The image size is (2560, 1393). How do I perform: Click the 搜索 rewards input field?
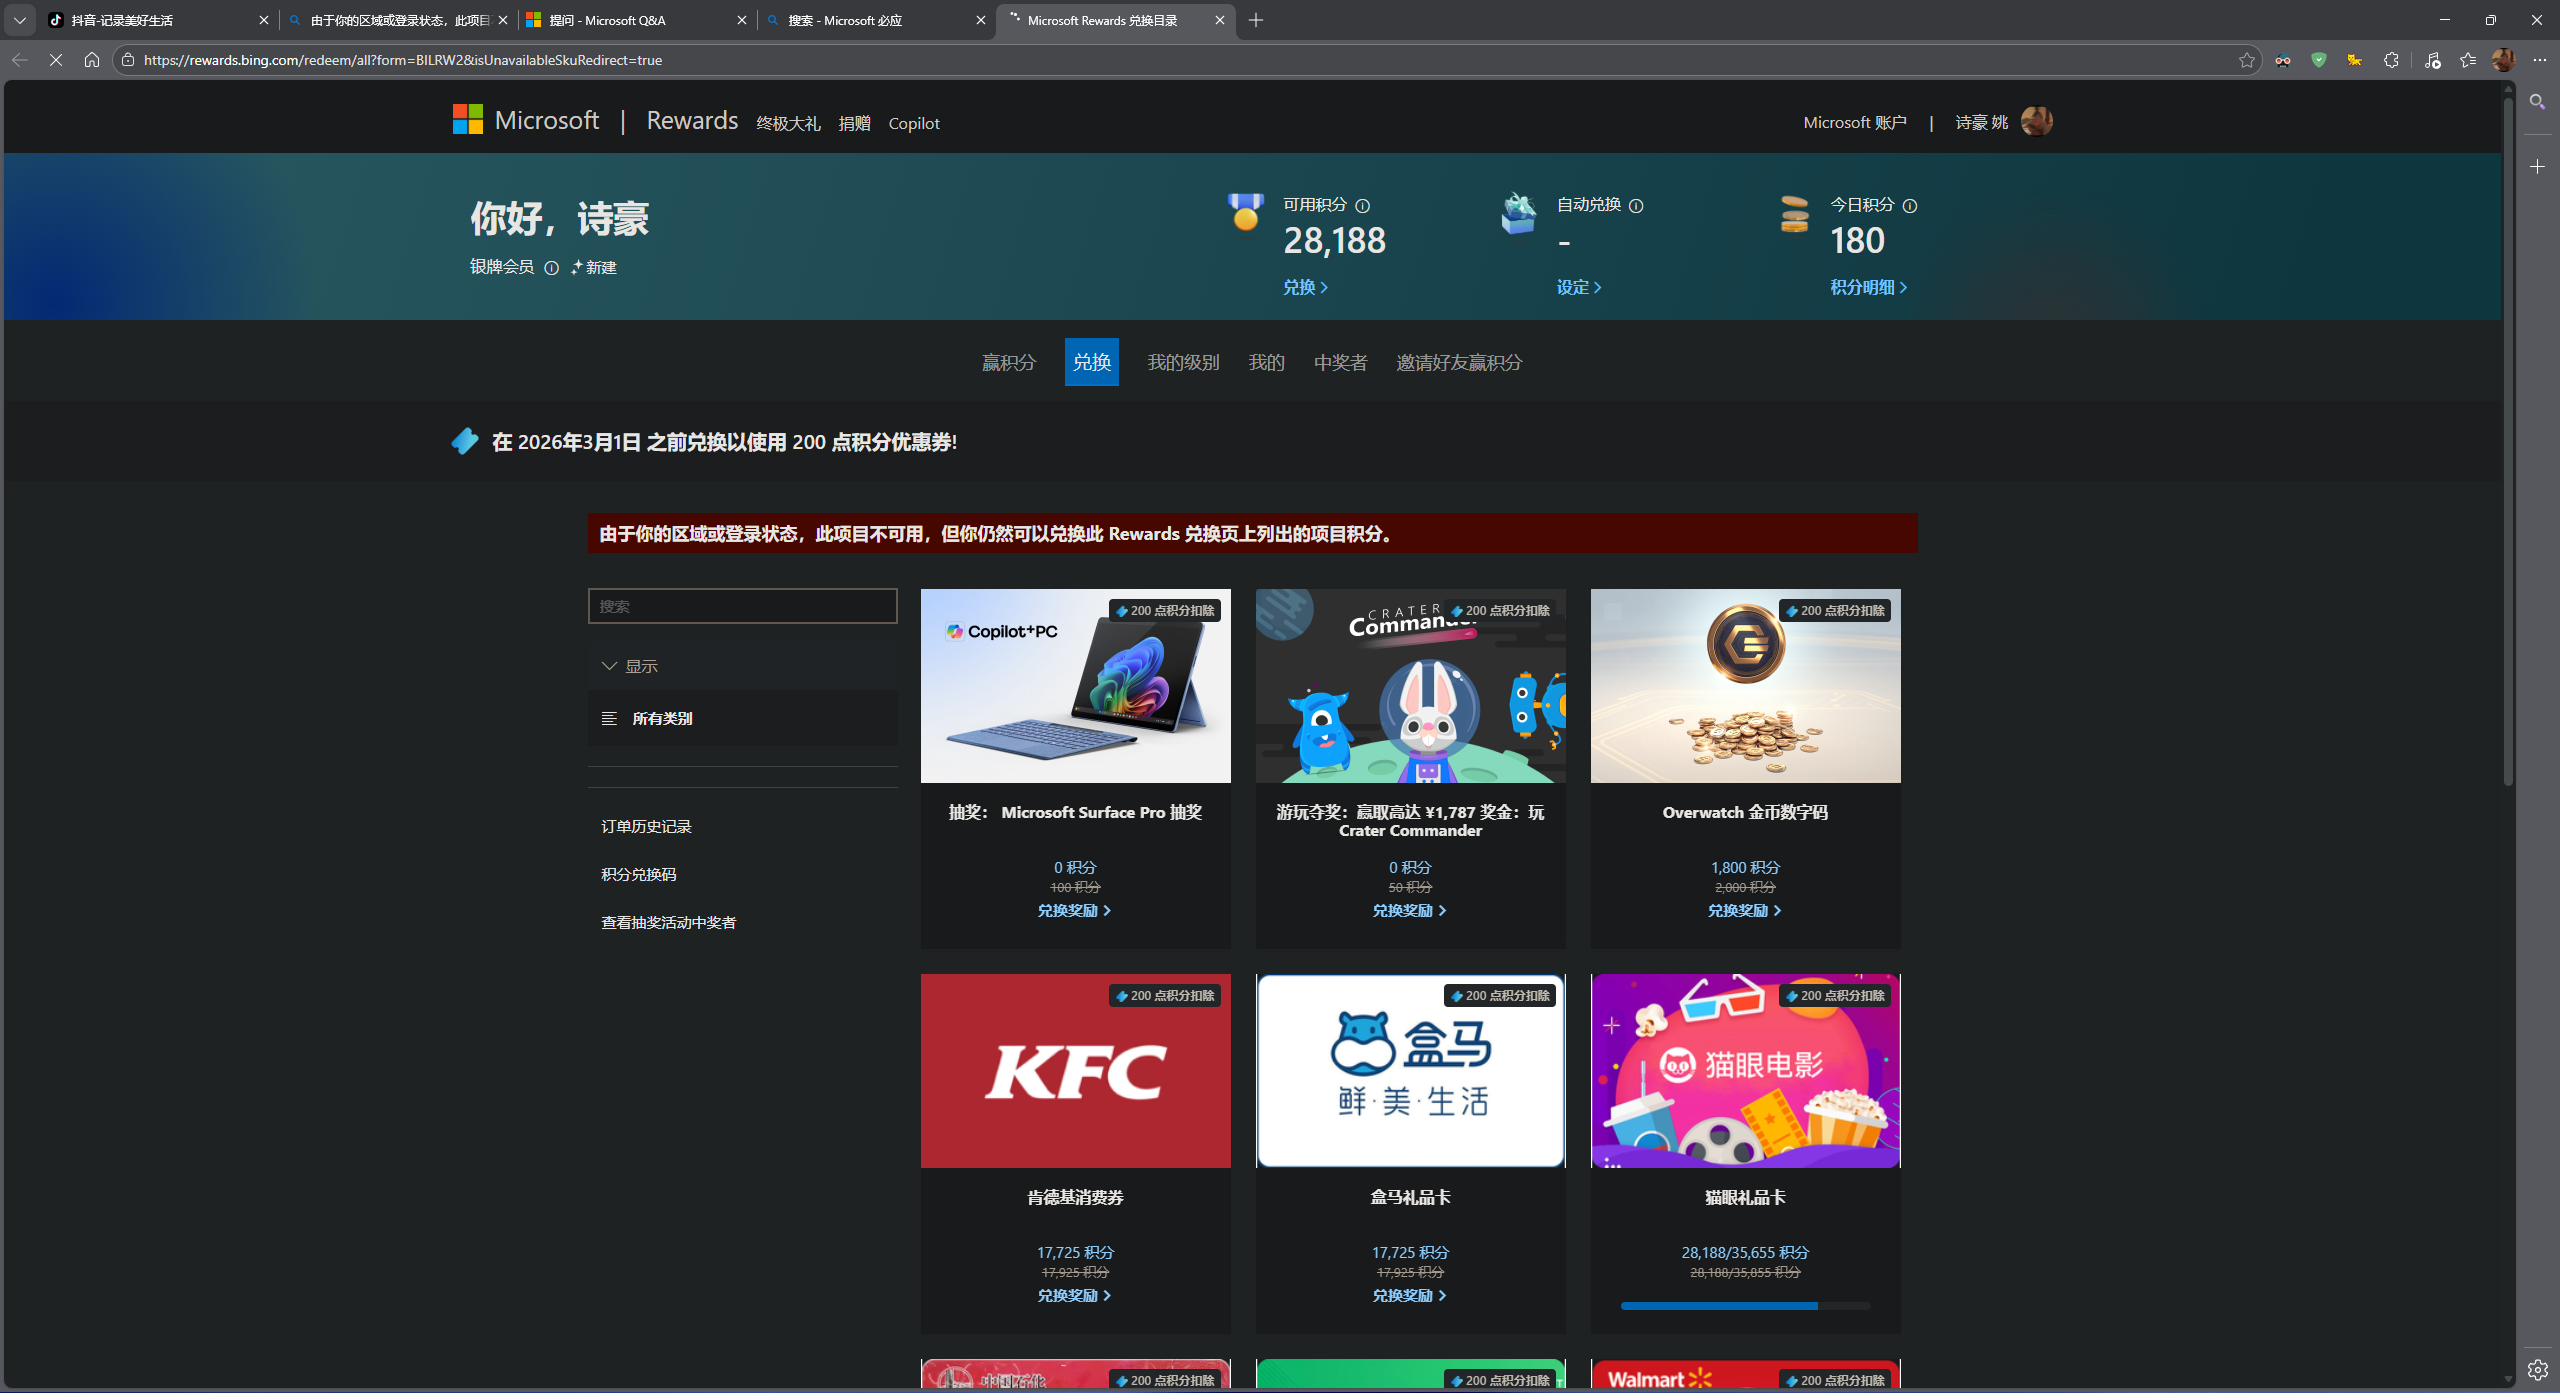point(742,606)
